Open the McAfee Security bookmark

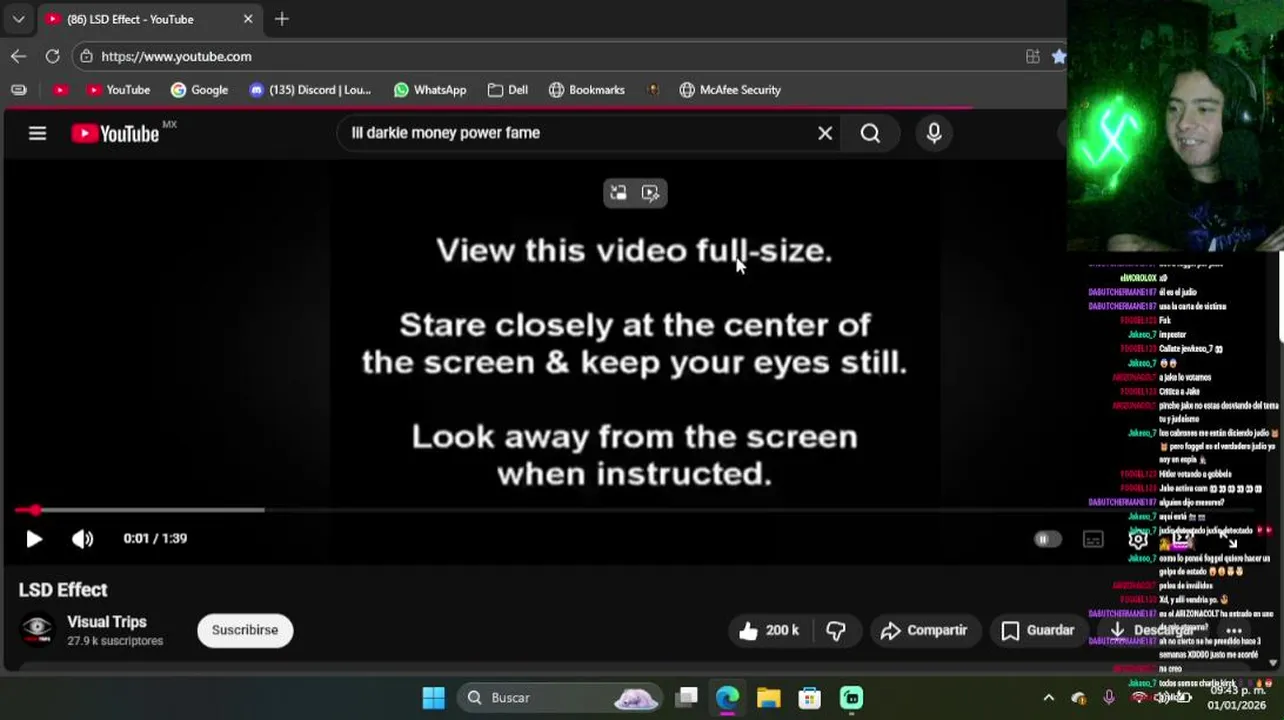[730, 90]
